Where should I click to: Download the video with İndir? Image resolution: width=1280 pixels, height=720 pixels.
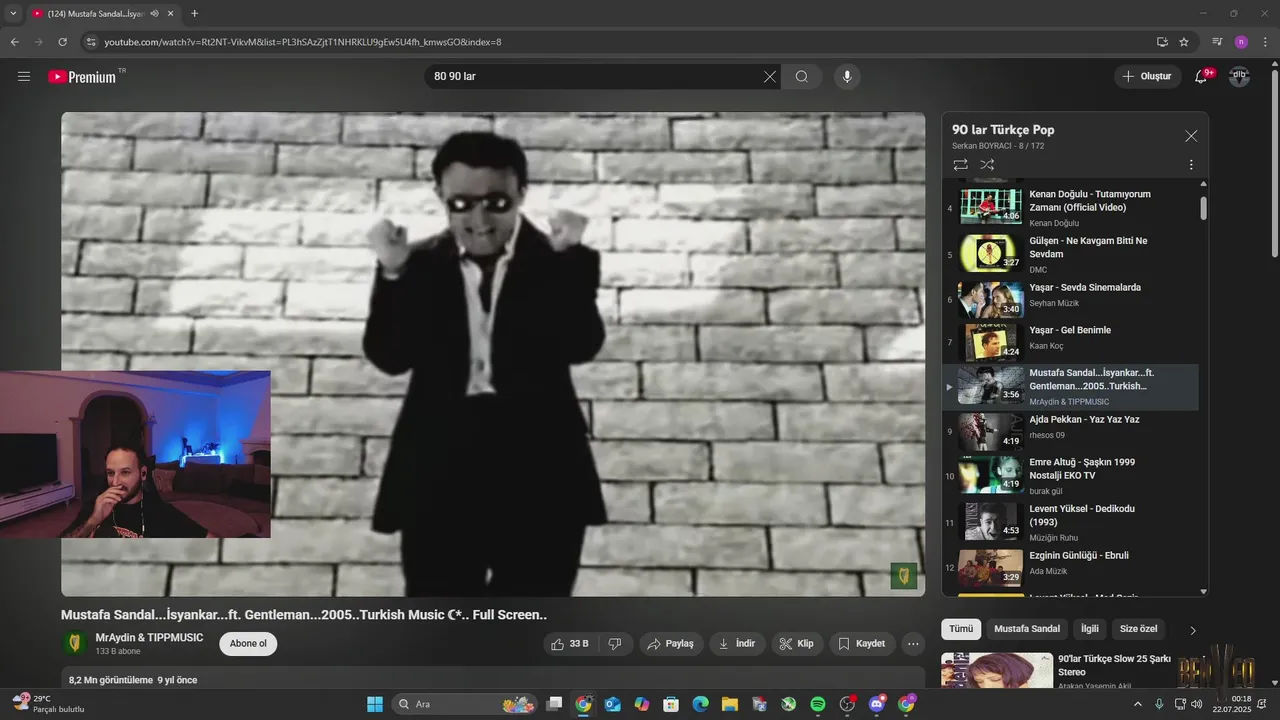tap(737, 643)
